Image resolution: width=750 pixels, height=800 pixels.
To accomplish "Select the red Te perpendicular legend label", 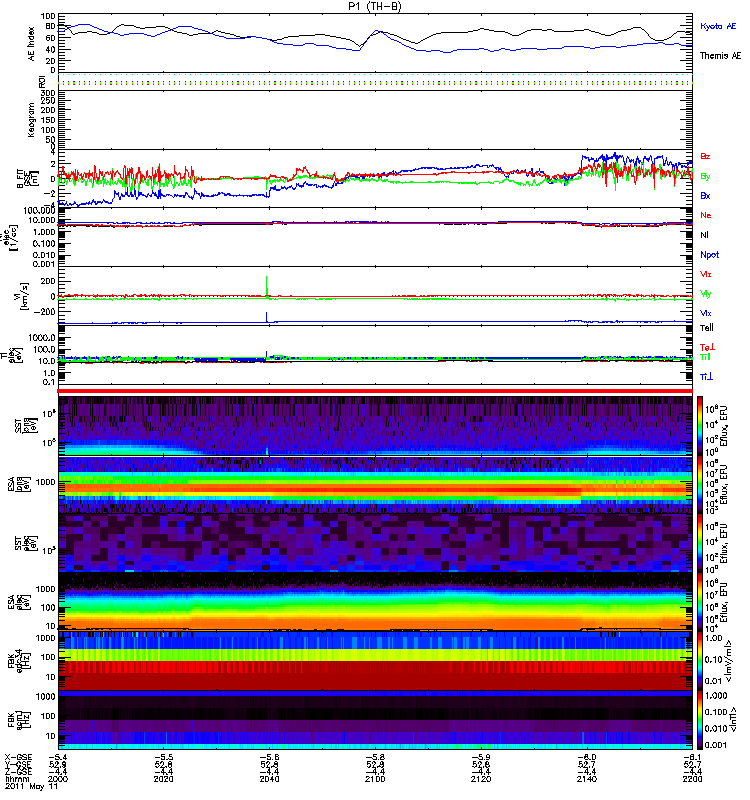I will [x=707, y=347].
